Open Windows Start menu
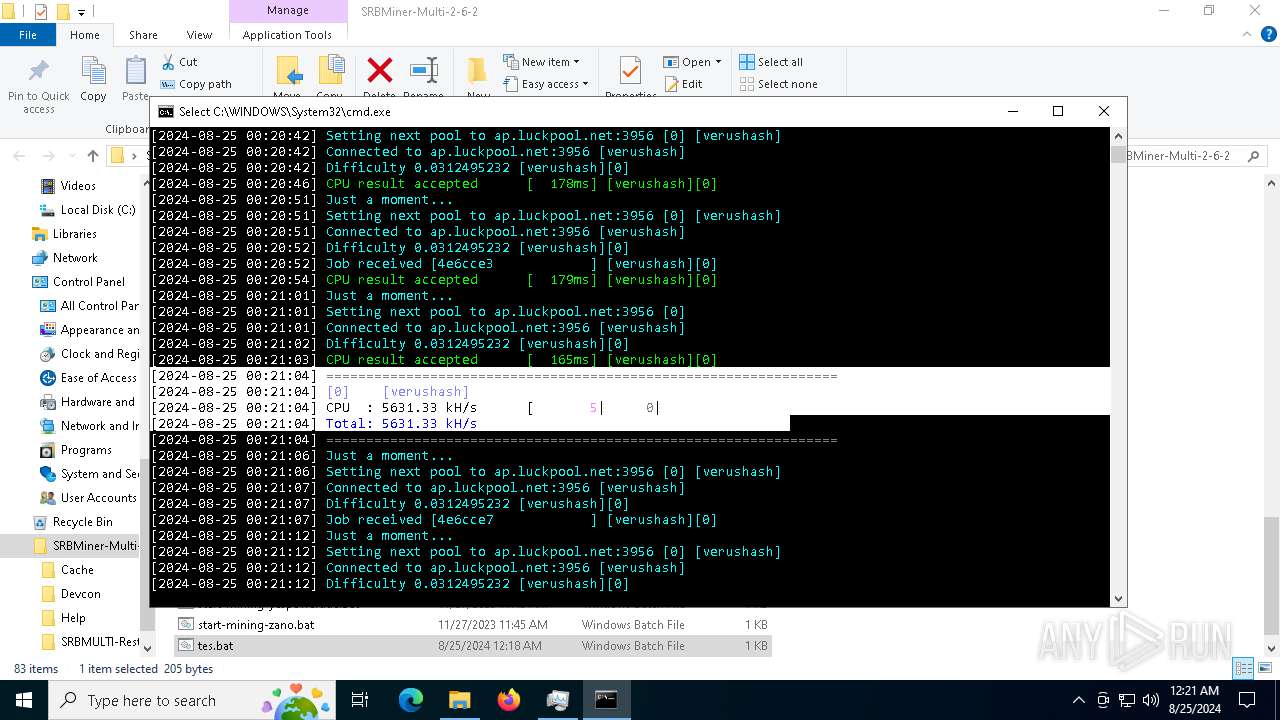 click(23, 700)
